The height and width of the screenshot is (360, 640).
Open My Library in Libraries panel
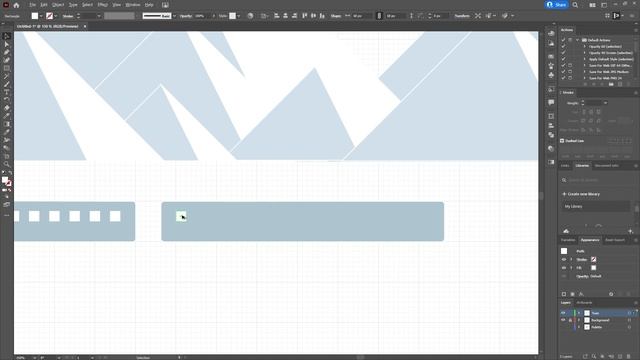(x=595, y=207)
